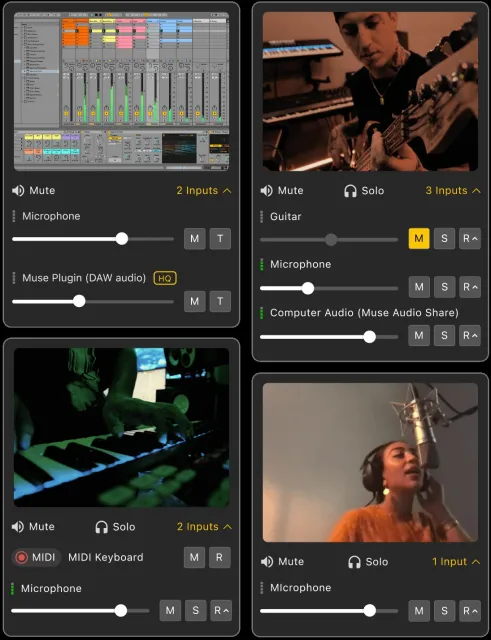The image size is (491, 640).
Task: Click the speaker Mute icon under guitarist video
Action: pyautogui.click(x=267, y=191)
